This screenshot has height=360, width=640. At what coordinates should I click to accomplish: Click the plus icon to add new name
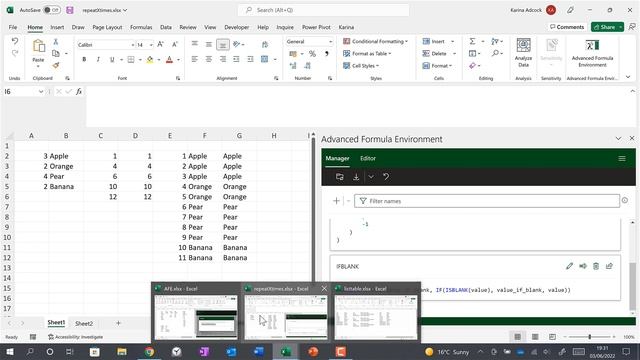pyautogui.click(x=336, y=201)
